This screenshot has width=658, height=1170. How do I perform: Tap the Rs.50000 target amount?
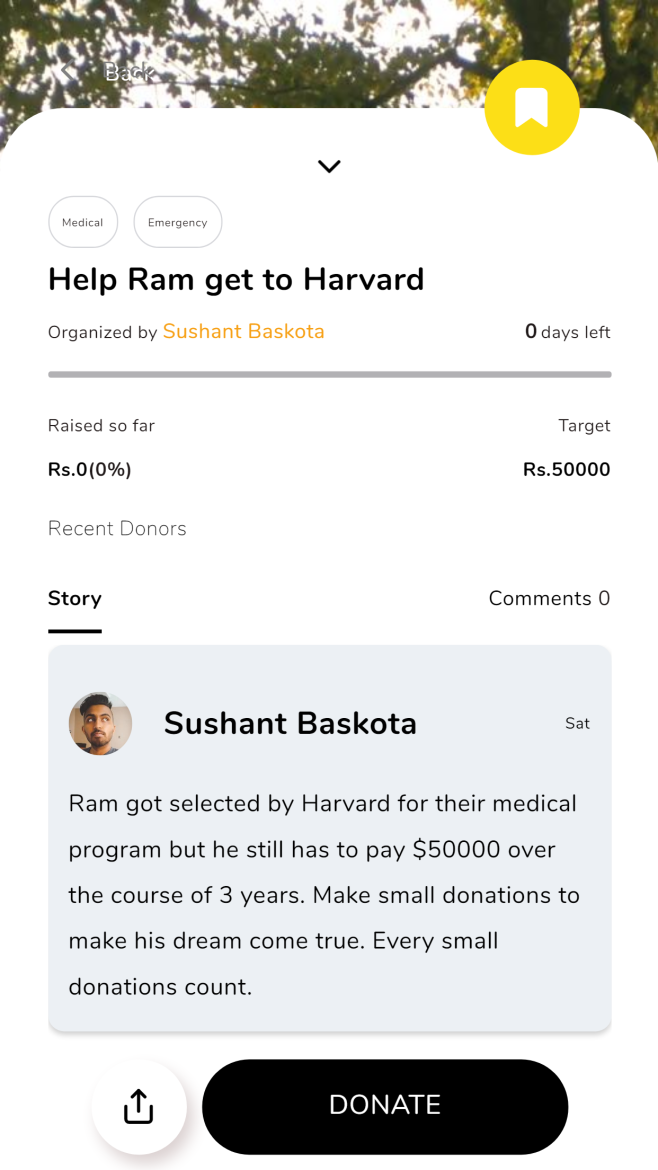coord(566,470)
